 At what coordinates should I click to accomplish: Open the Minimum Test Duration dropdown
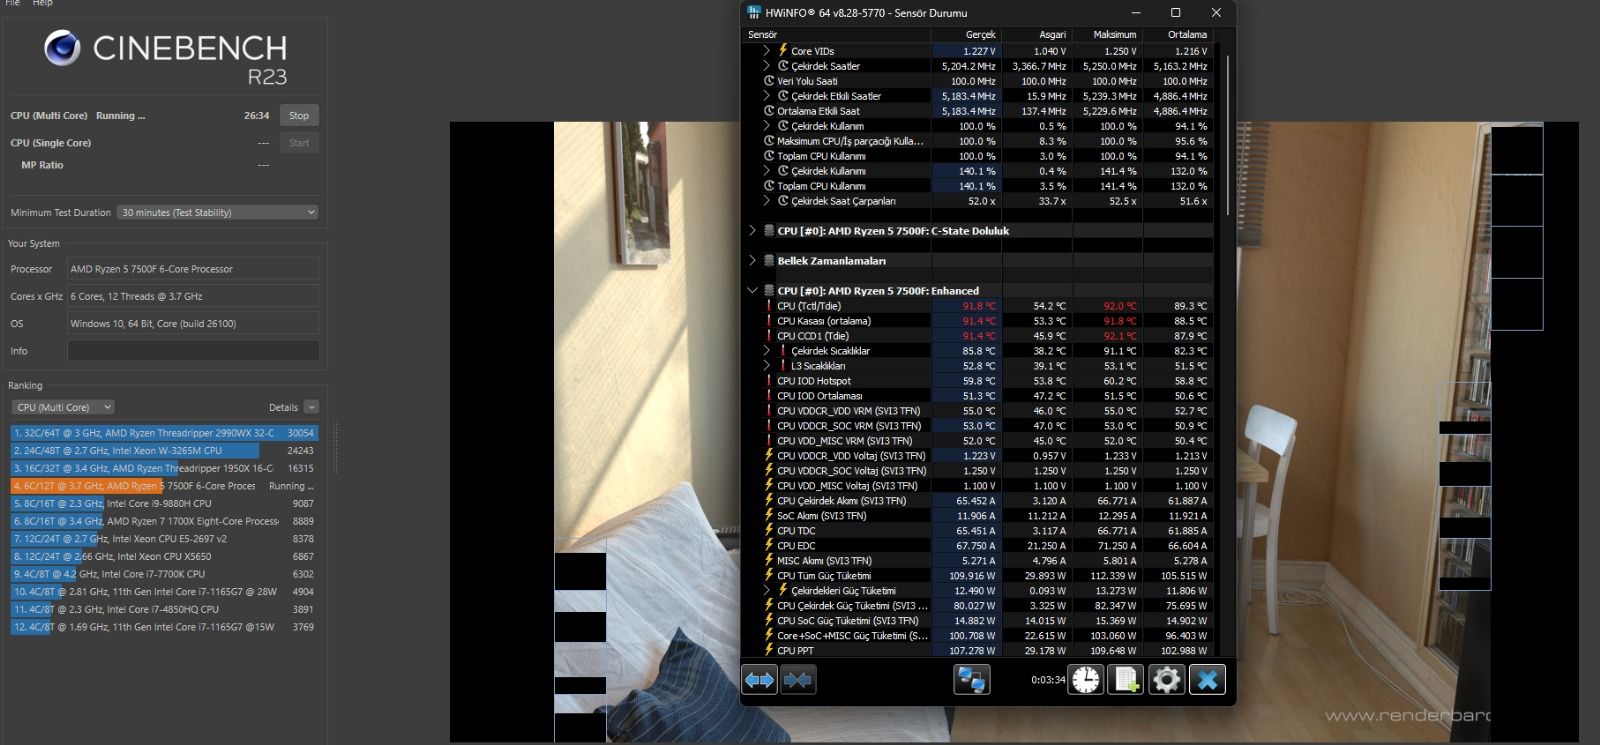(218, 212)
